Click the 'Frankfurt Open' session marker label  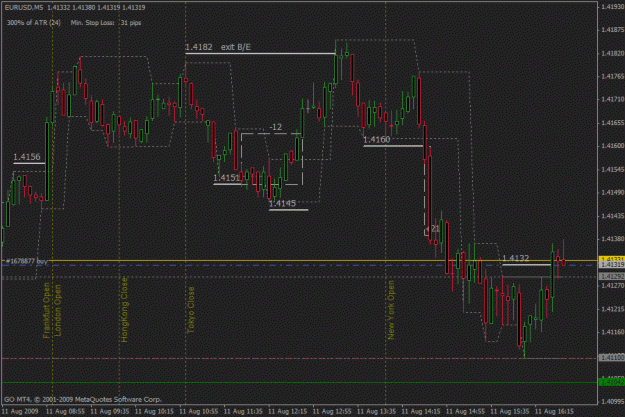47,311
